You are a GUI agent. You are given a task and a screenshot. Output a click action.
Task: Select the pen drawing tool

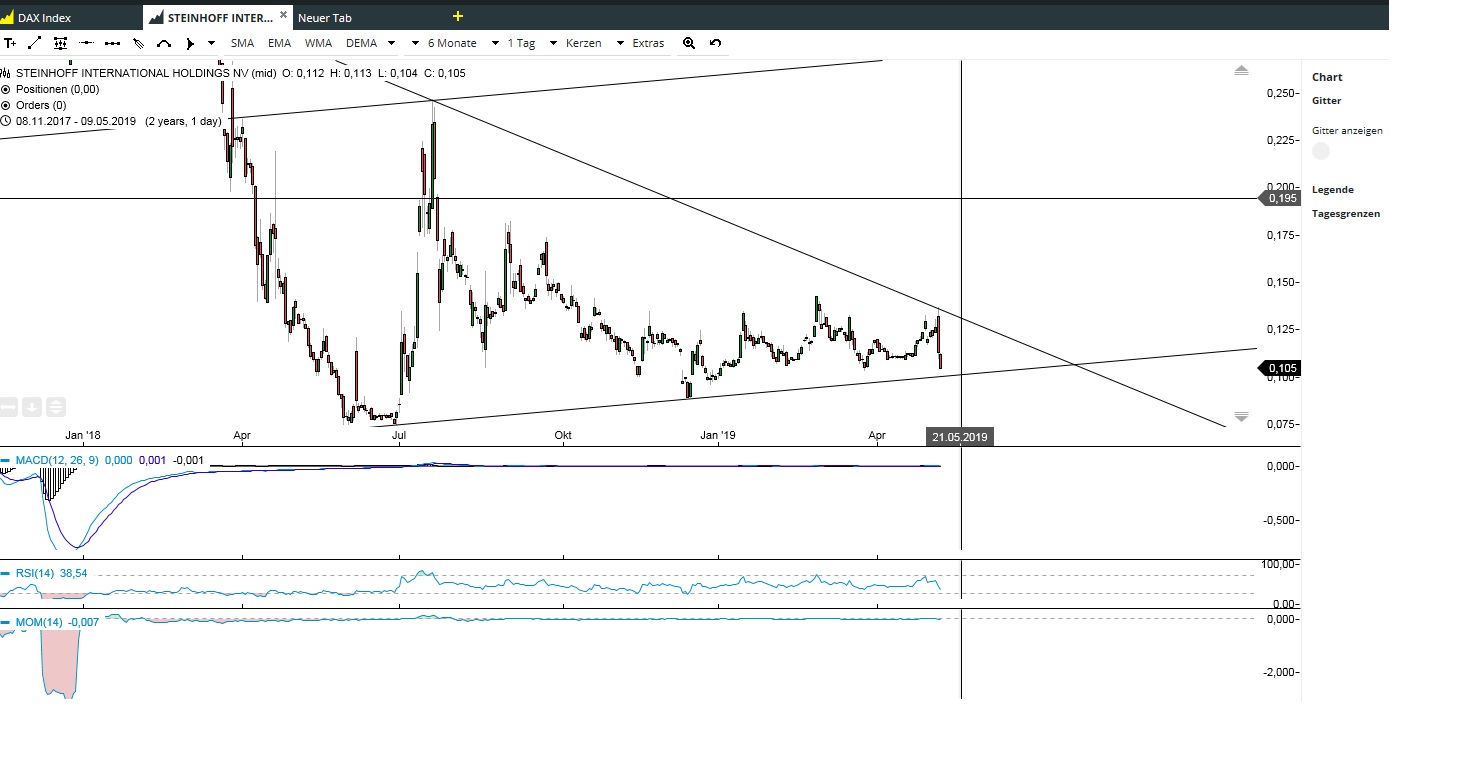pos(137,43)
